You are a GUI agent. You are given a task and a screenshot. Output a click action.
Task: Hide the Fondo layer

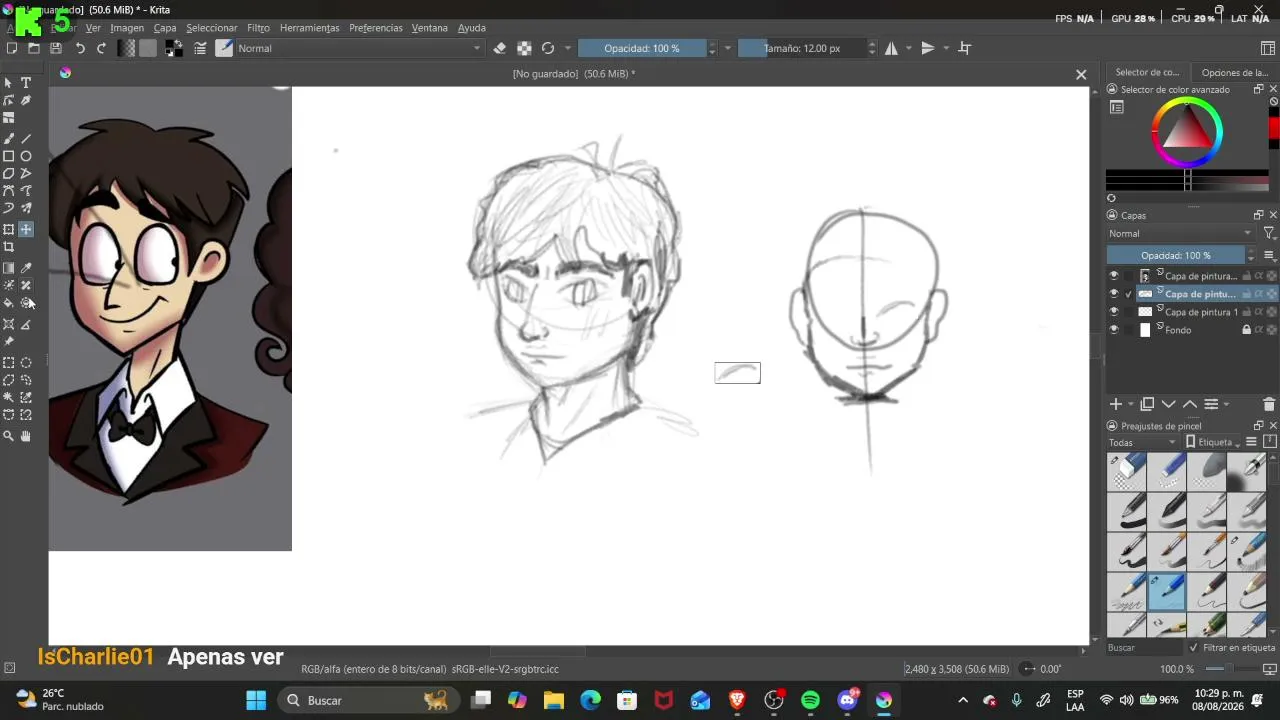[1114, 330]
